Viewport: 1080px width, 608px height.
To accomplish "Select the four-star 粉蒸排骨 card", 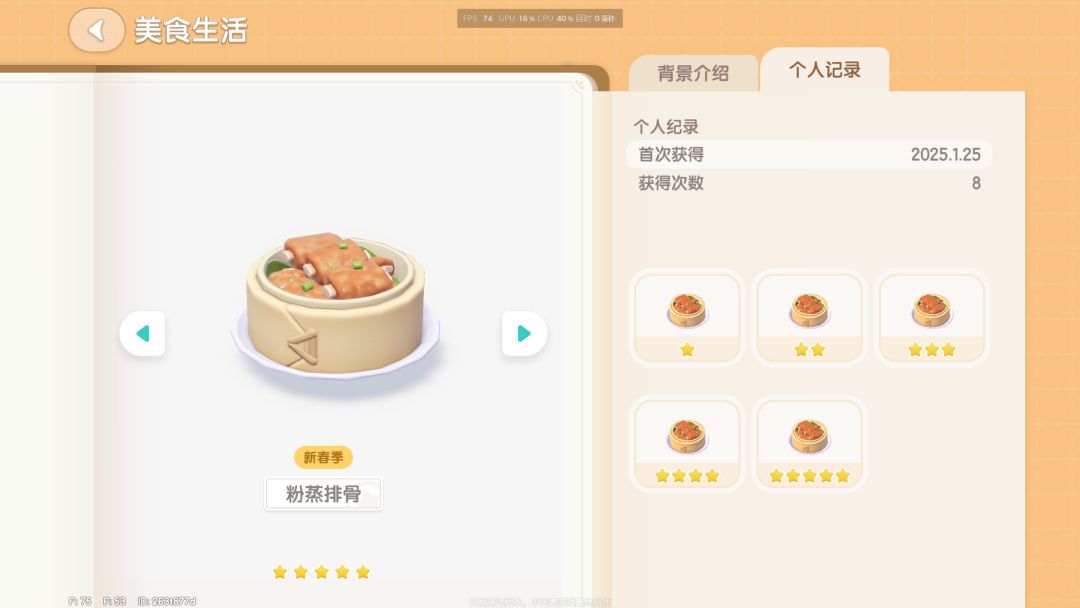I will (687, 443).
